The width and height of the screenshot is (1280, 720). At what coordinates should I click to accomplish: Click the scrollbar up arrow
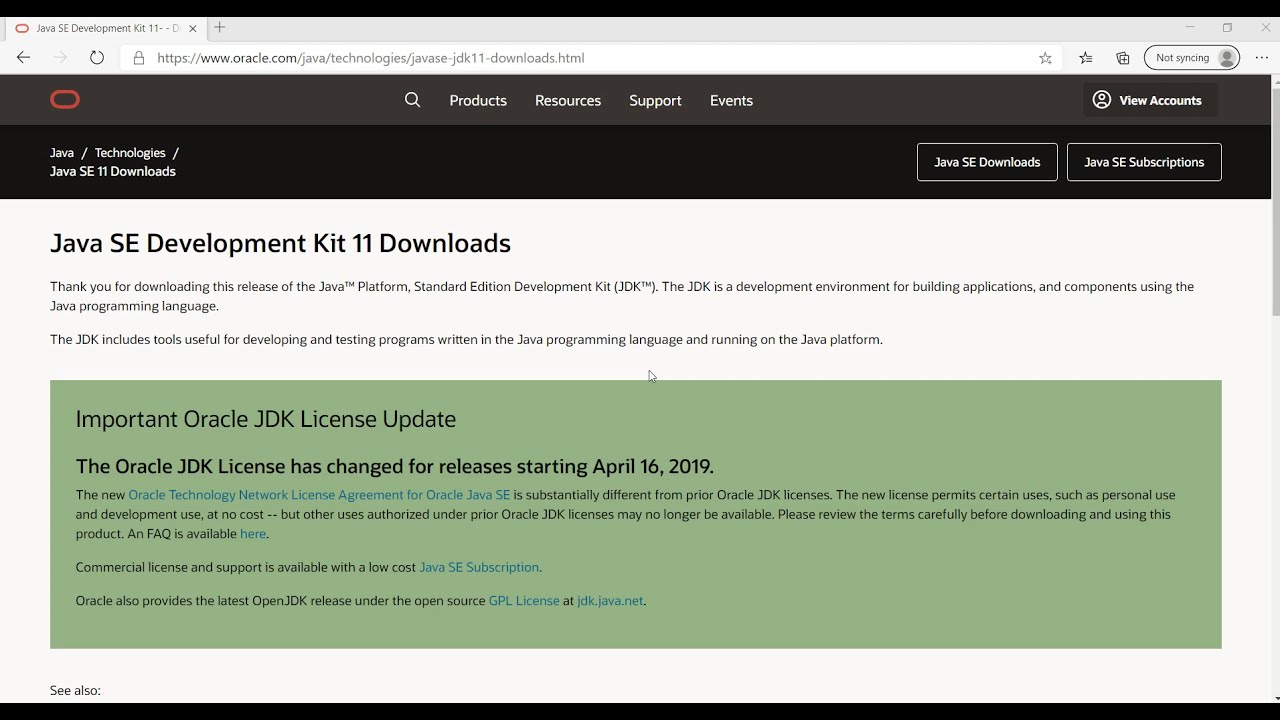coord(1275,81)
